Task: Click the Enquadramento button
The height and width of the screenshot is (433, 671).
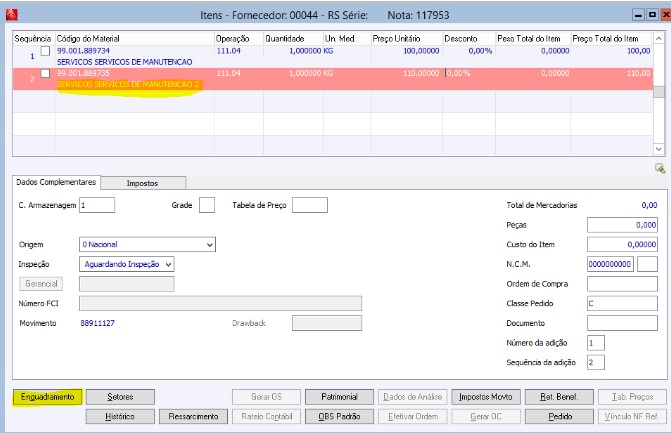Action: pyautogui.click(x=48, y=397)
